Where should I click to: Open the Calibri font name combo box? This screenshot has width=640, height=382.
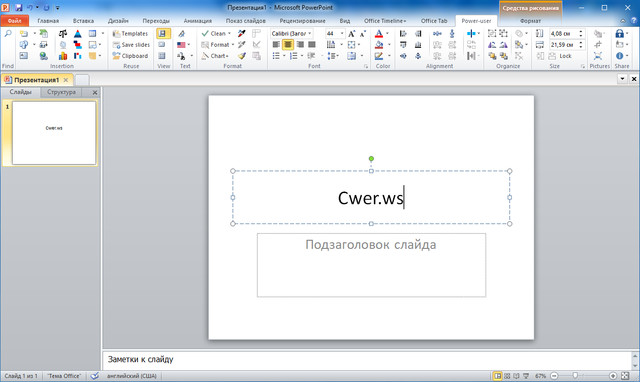292,33
